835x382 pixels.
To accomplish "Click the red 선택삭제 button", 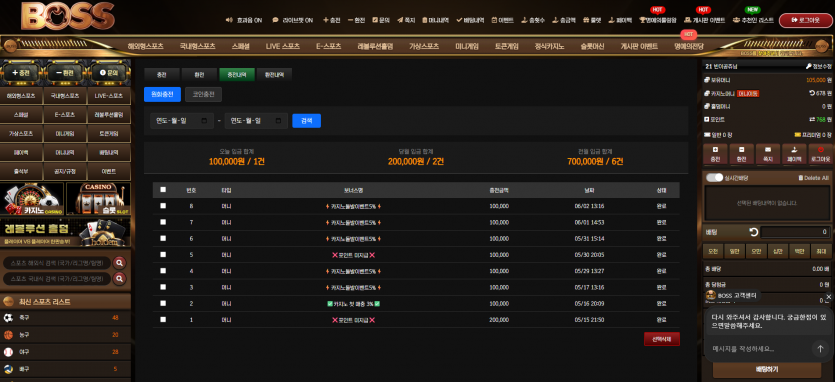I will pos(661,339).
